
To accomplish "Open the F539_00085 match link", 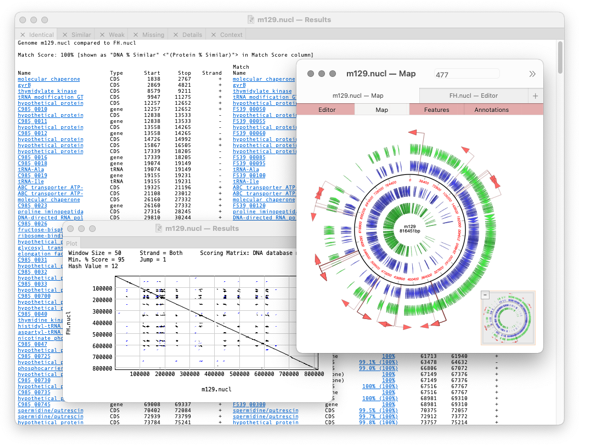I will 249,157.
